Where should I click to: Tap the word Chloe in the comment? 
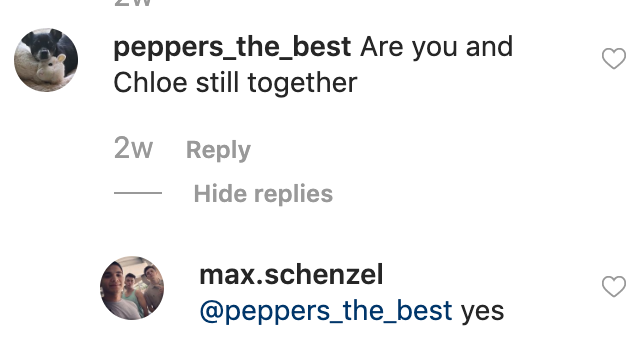point(150,83)
